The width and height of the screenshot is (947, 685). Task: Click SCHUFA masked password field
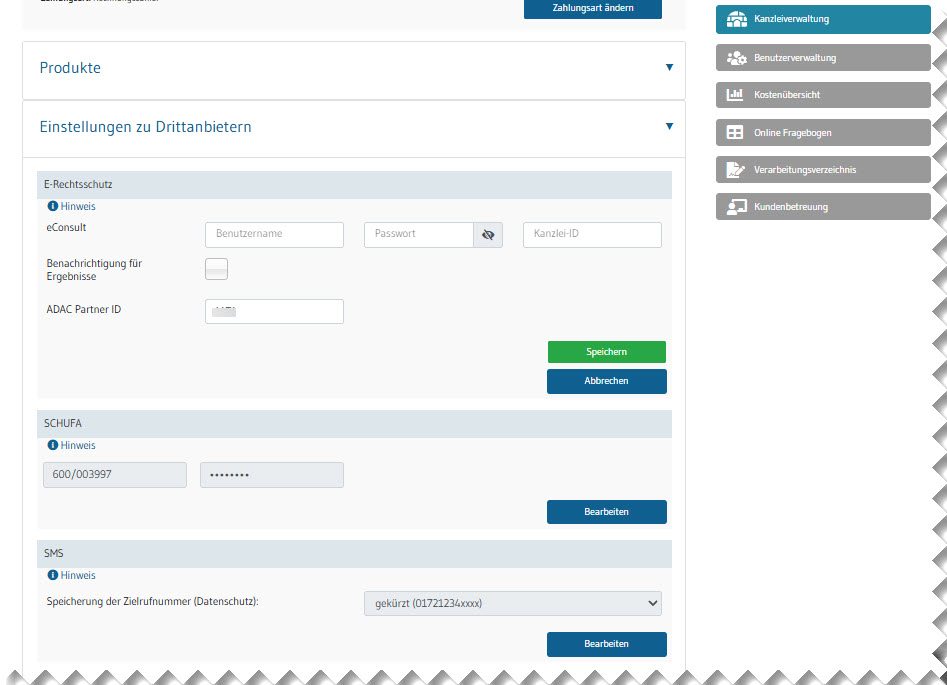click(x=272, y=475)
